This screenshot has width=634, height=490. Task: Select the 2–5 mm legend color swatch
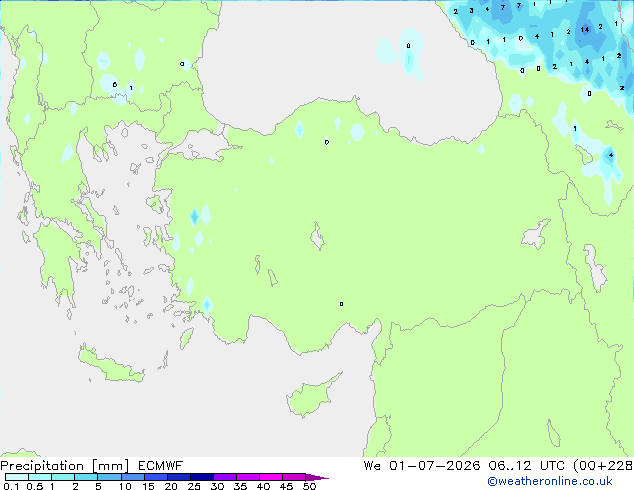(x=86, y=477)
